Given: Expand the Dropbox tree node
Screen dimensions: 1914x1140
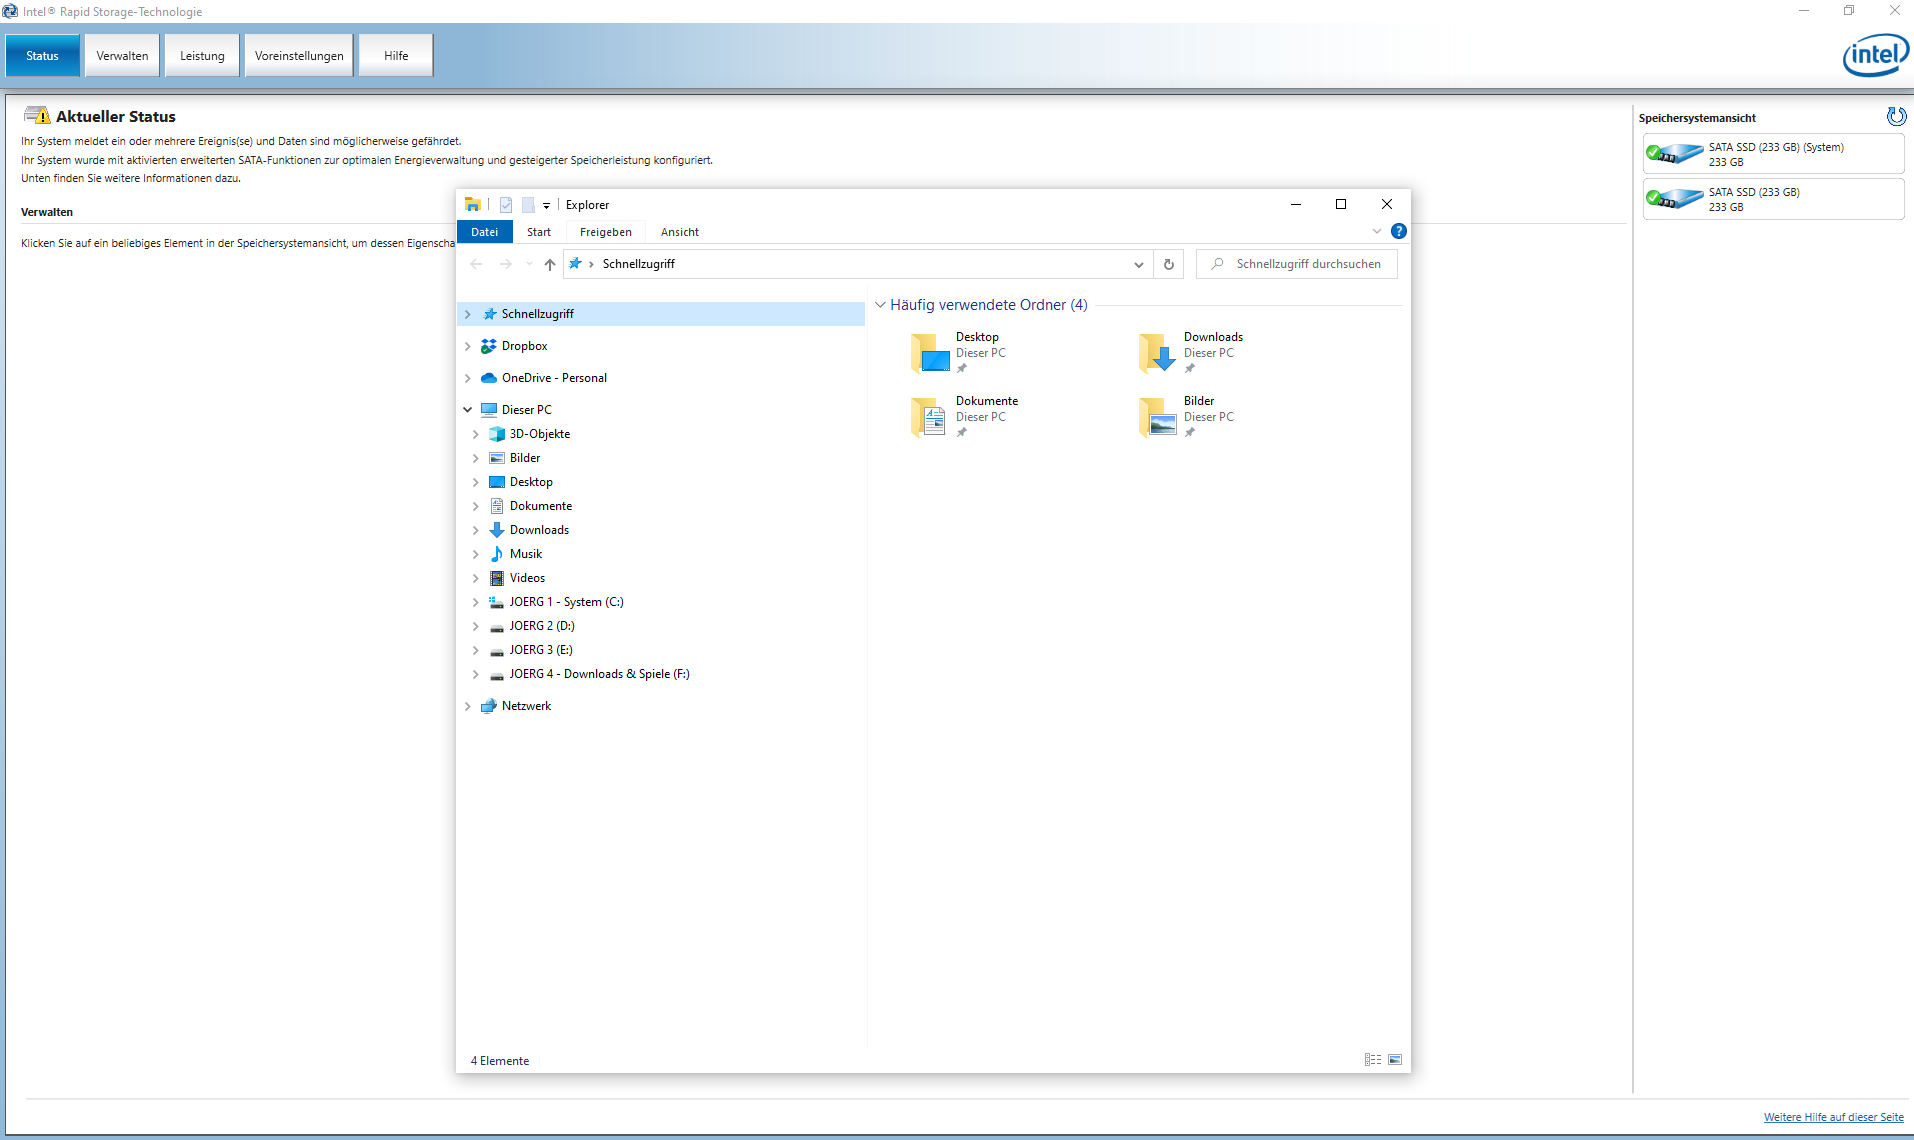Looking at the screenshot, I should [x=468, y=346].
